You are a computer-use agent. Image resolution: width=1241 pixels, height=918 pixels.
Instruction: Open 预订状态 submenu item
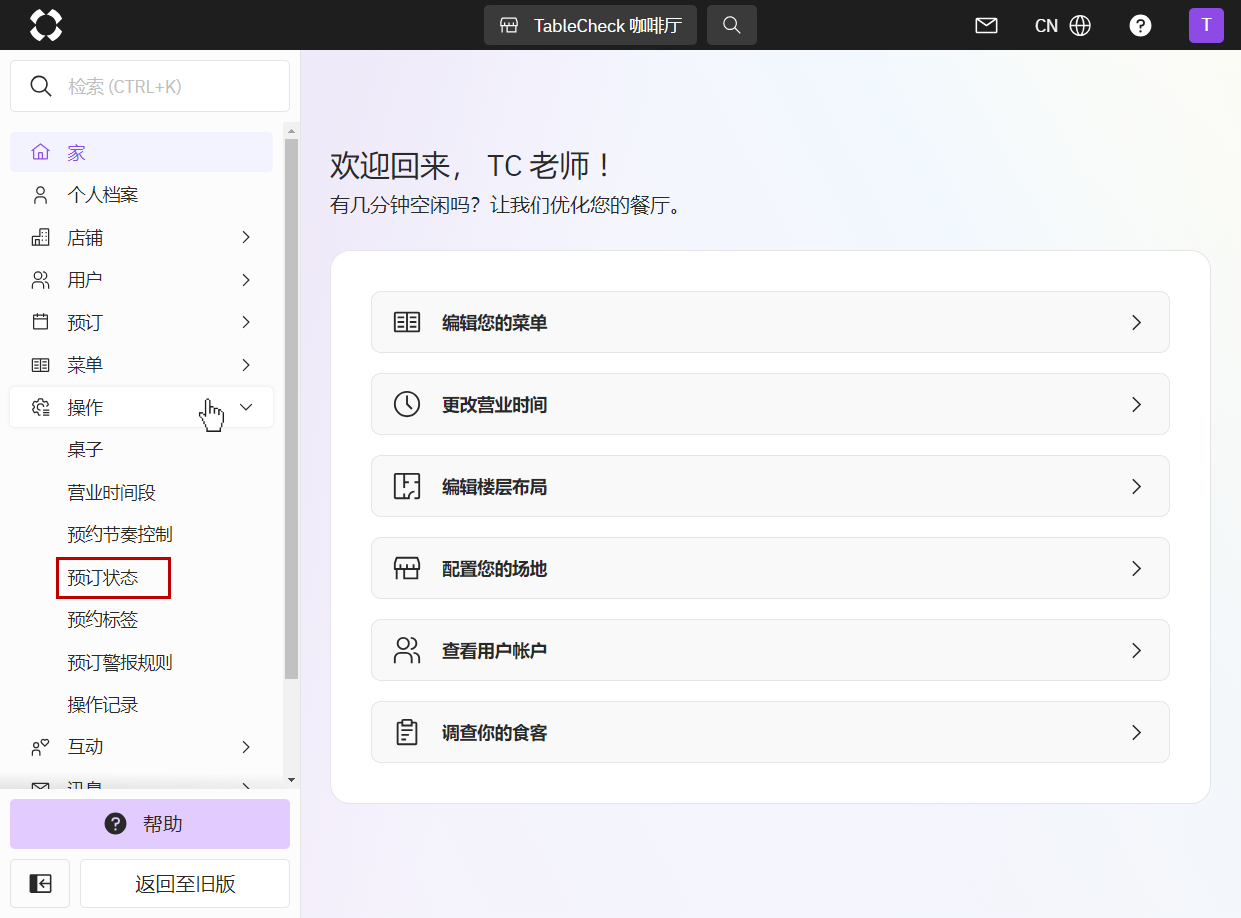(103, 577)
